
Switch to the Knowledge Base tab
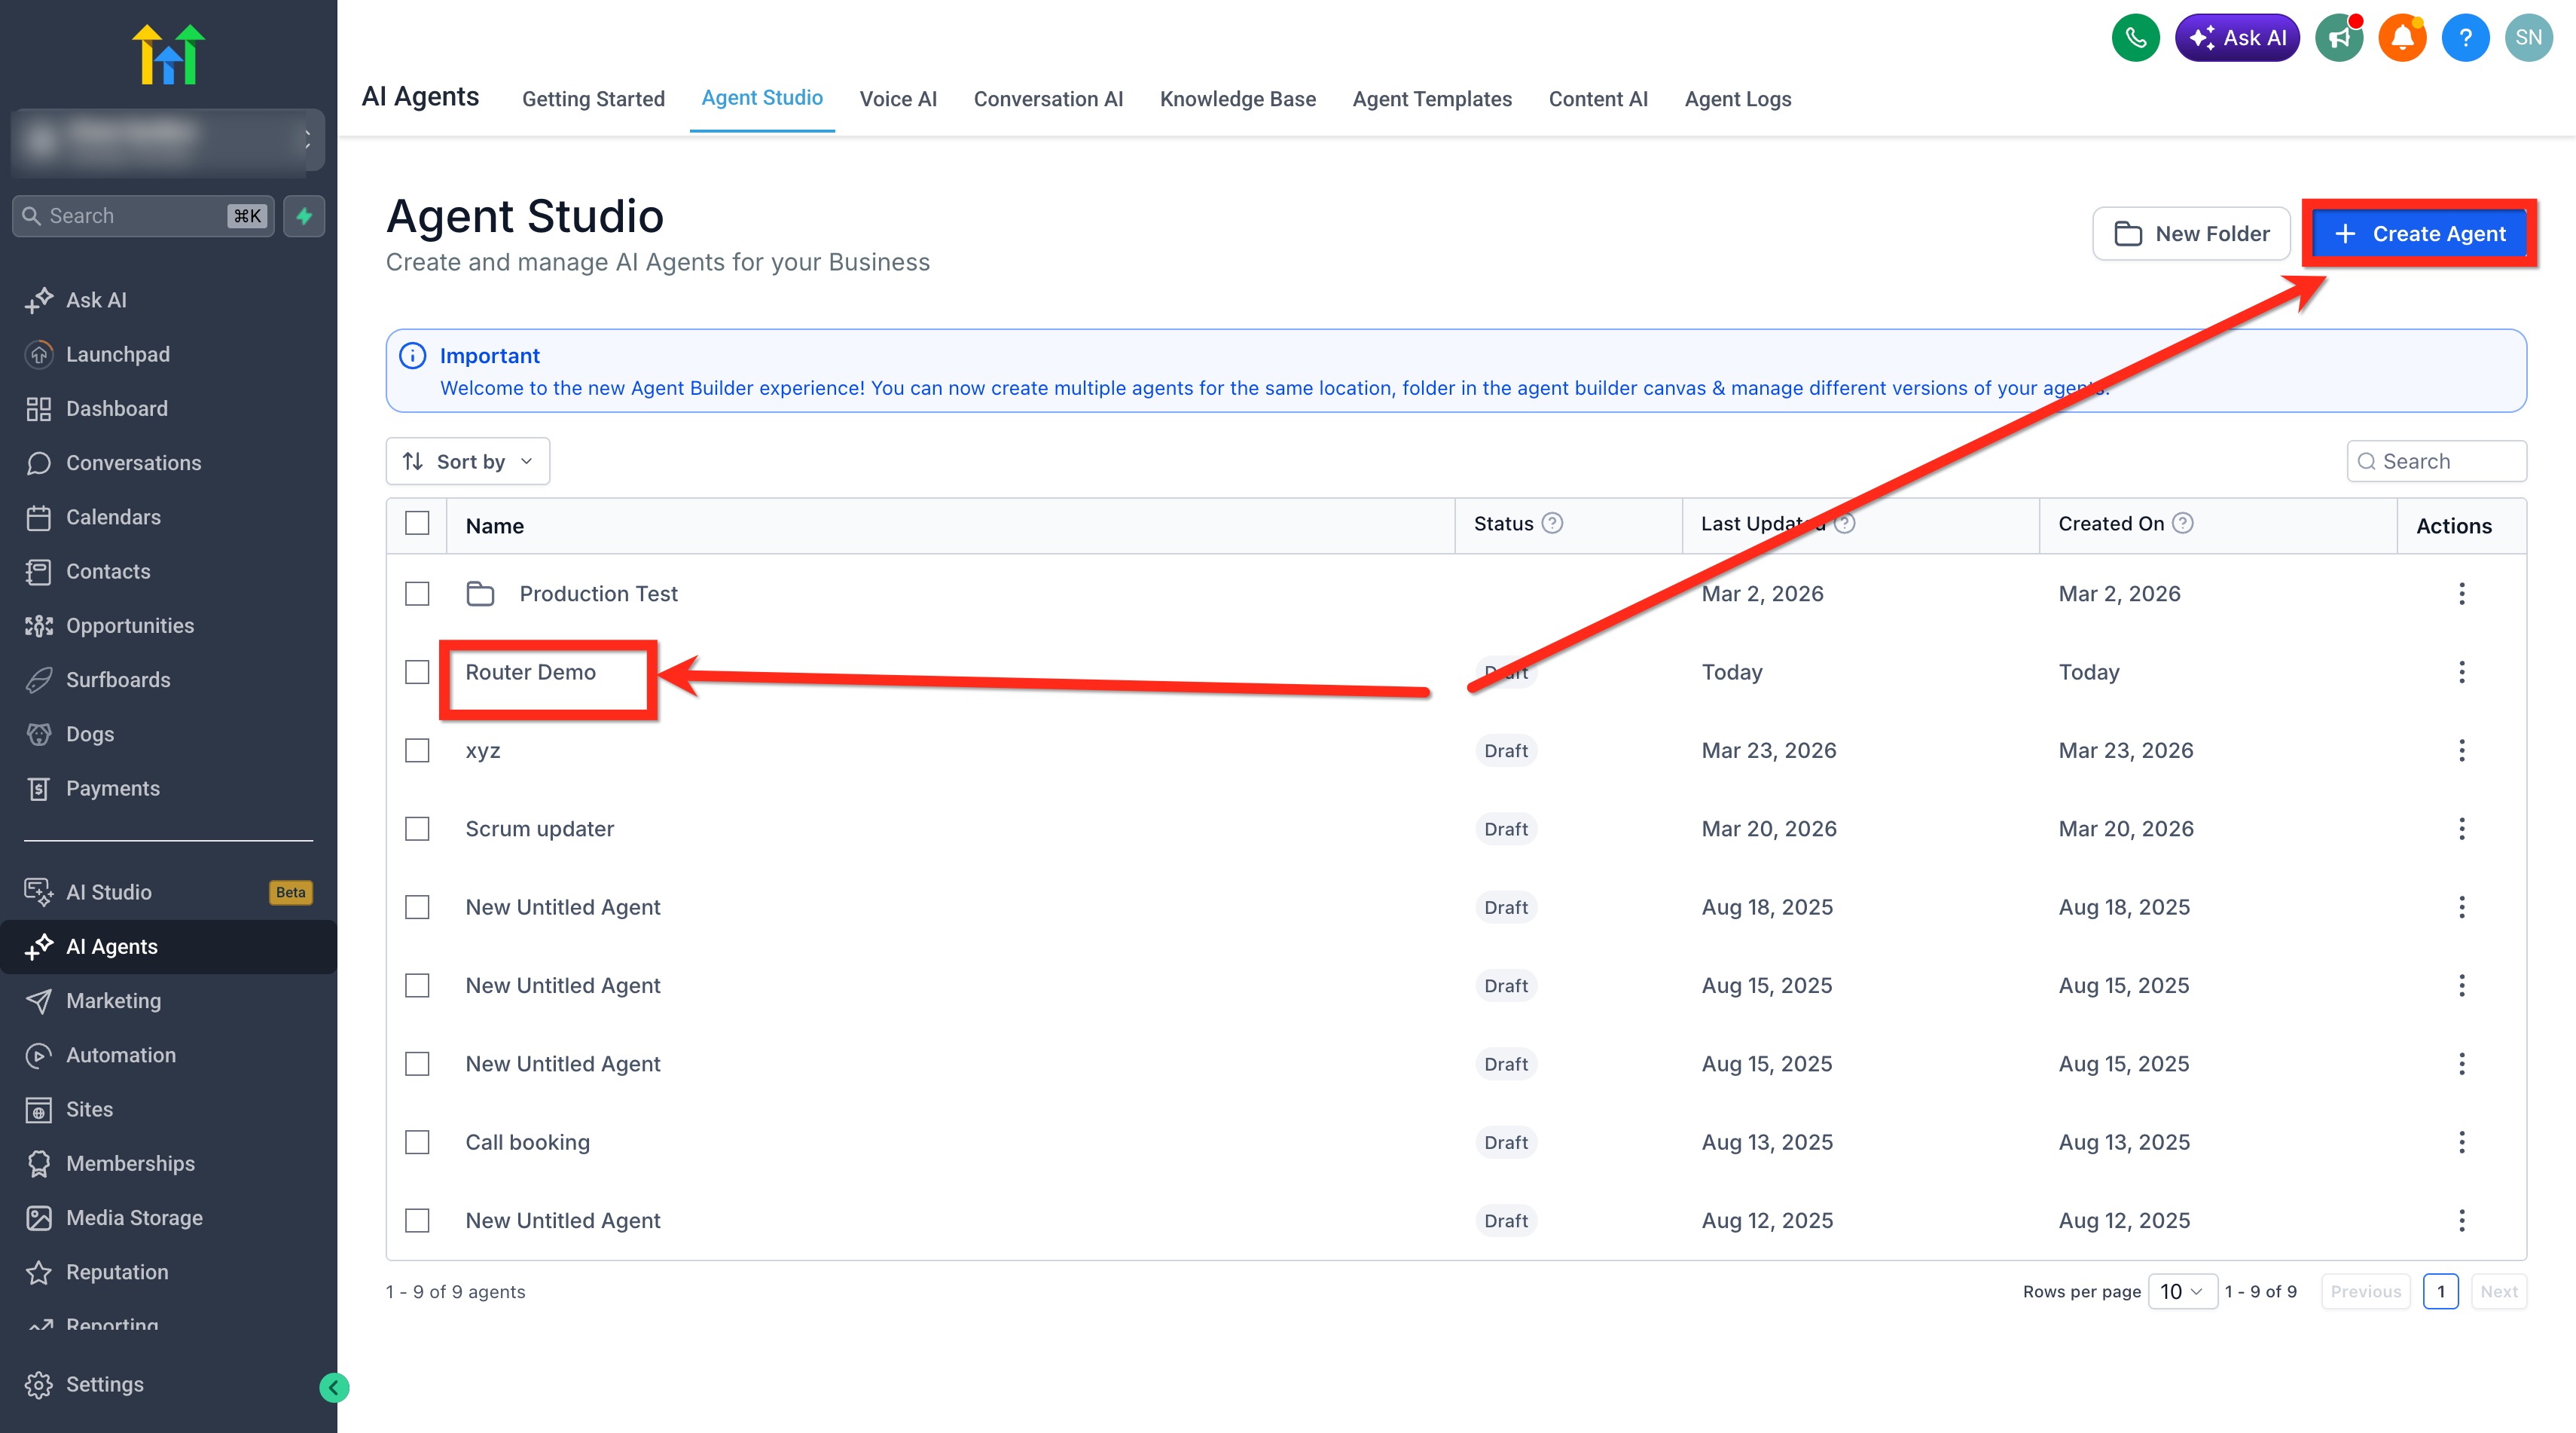tap(1237, 99)
